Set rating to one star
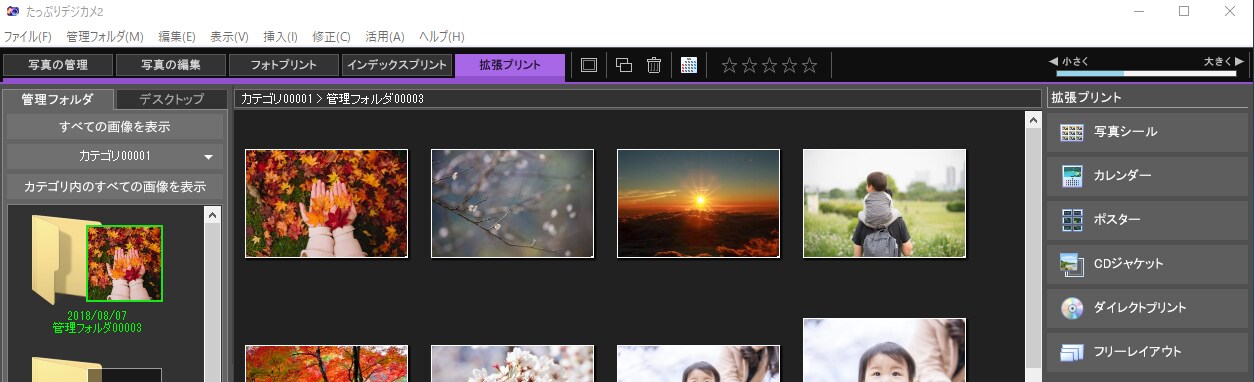The width and height of the screenshot is (1254, 382). click(x=729, y=65)
